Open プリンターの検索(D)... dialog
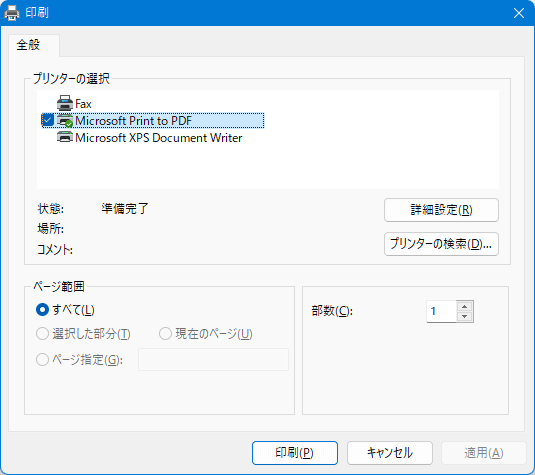Image resolution: width=535 pixels, height=475 pixels. (441, 244)
